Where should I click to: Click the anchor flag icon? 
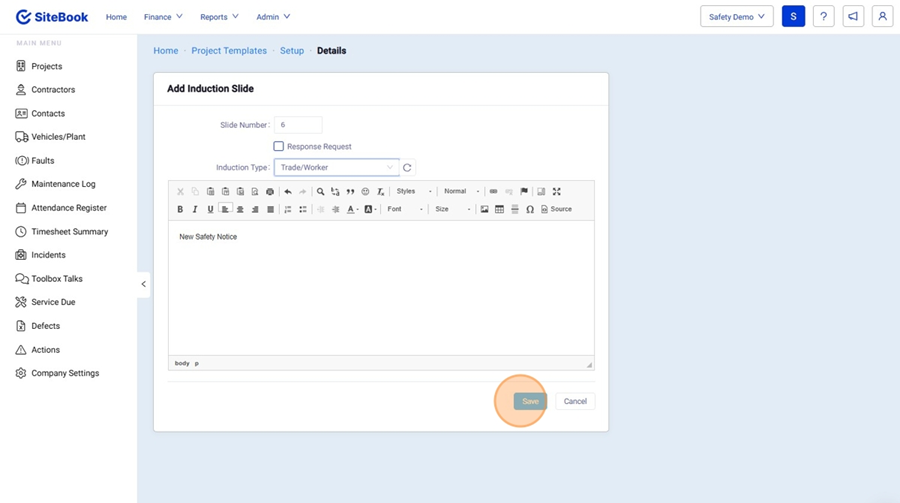[x=524, y=192]
